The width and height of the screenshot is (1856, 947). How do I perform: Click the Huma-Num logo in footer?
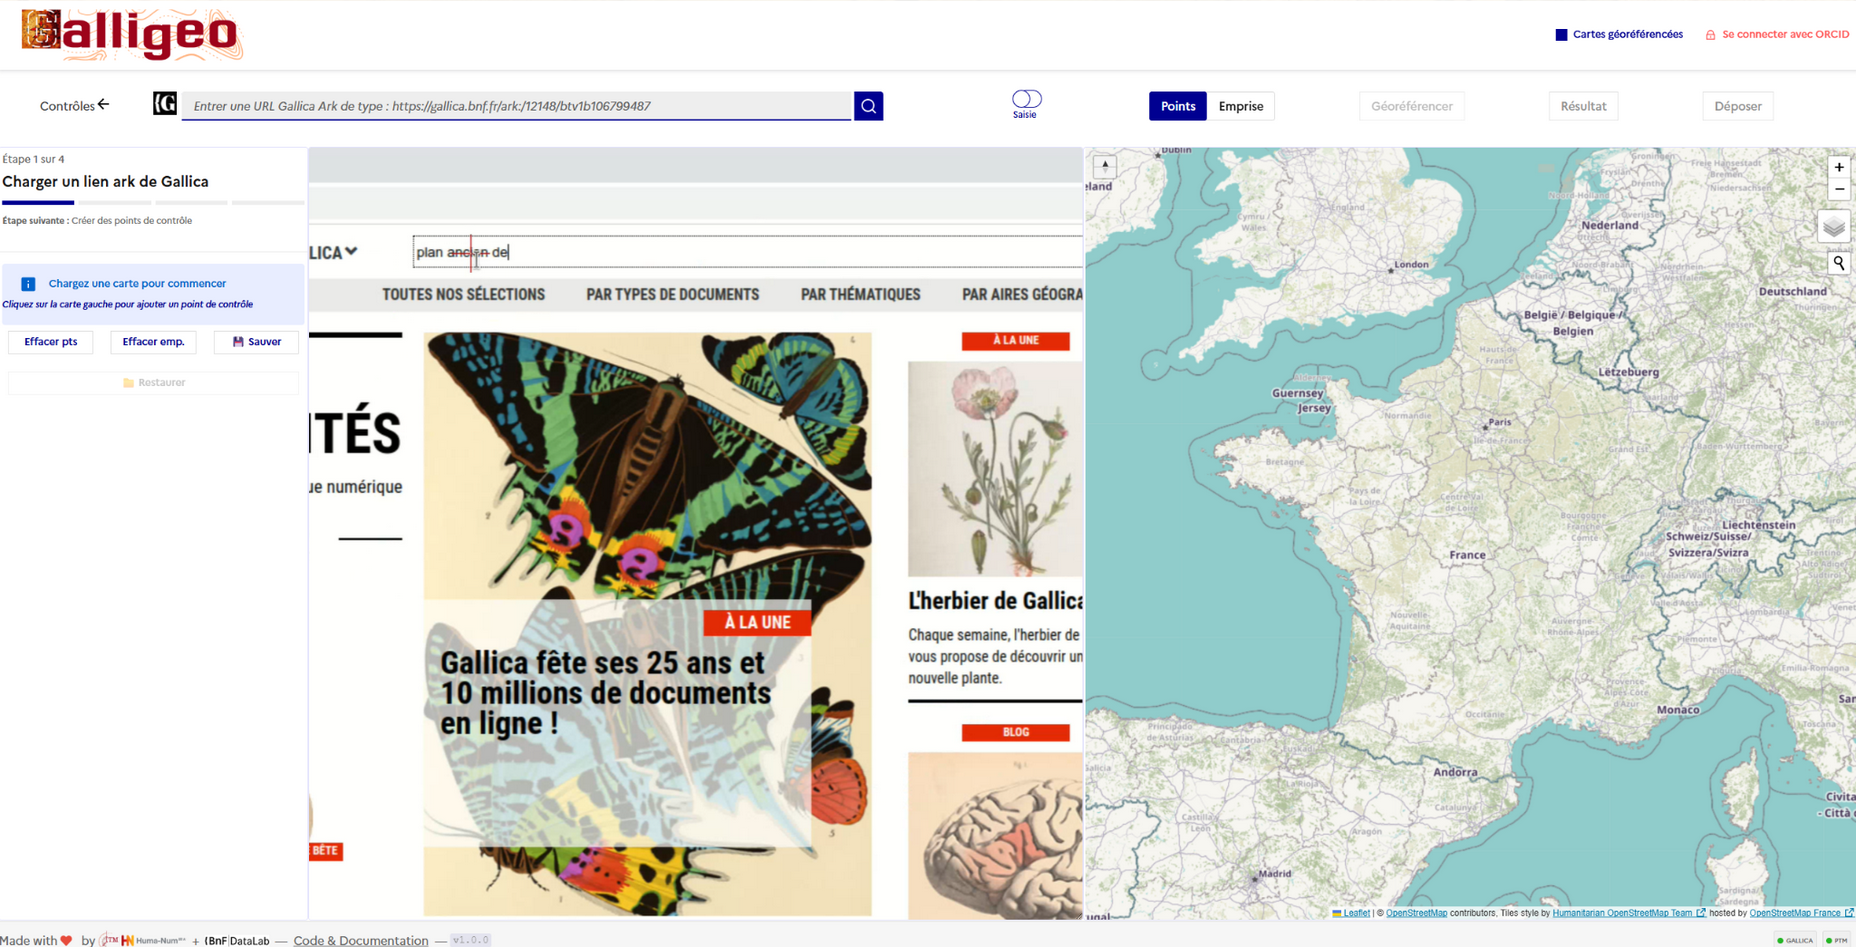click(153, 940)
